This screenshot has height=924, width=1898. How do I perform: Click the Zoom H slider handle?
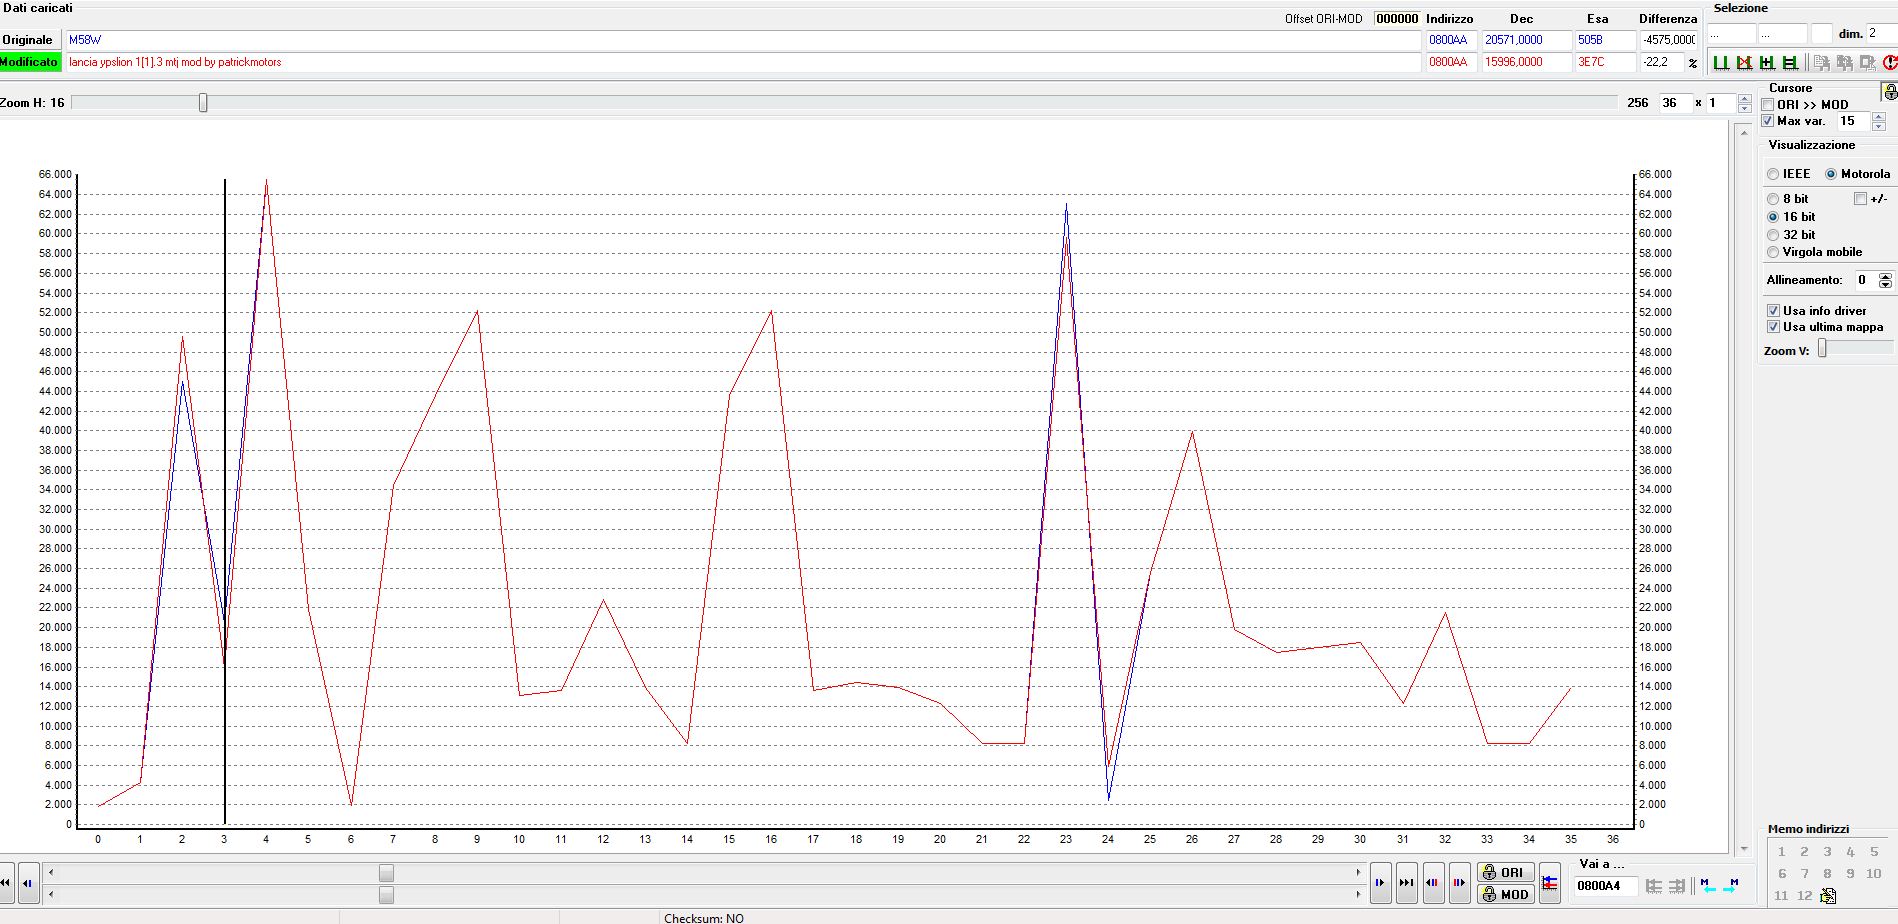click(203, 103)
